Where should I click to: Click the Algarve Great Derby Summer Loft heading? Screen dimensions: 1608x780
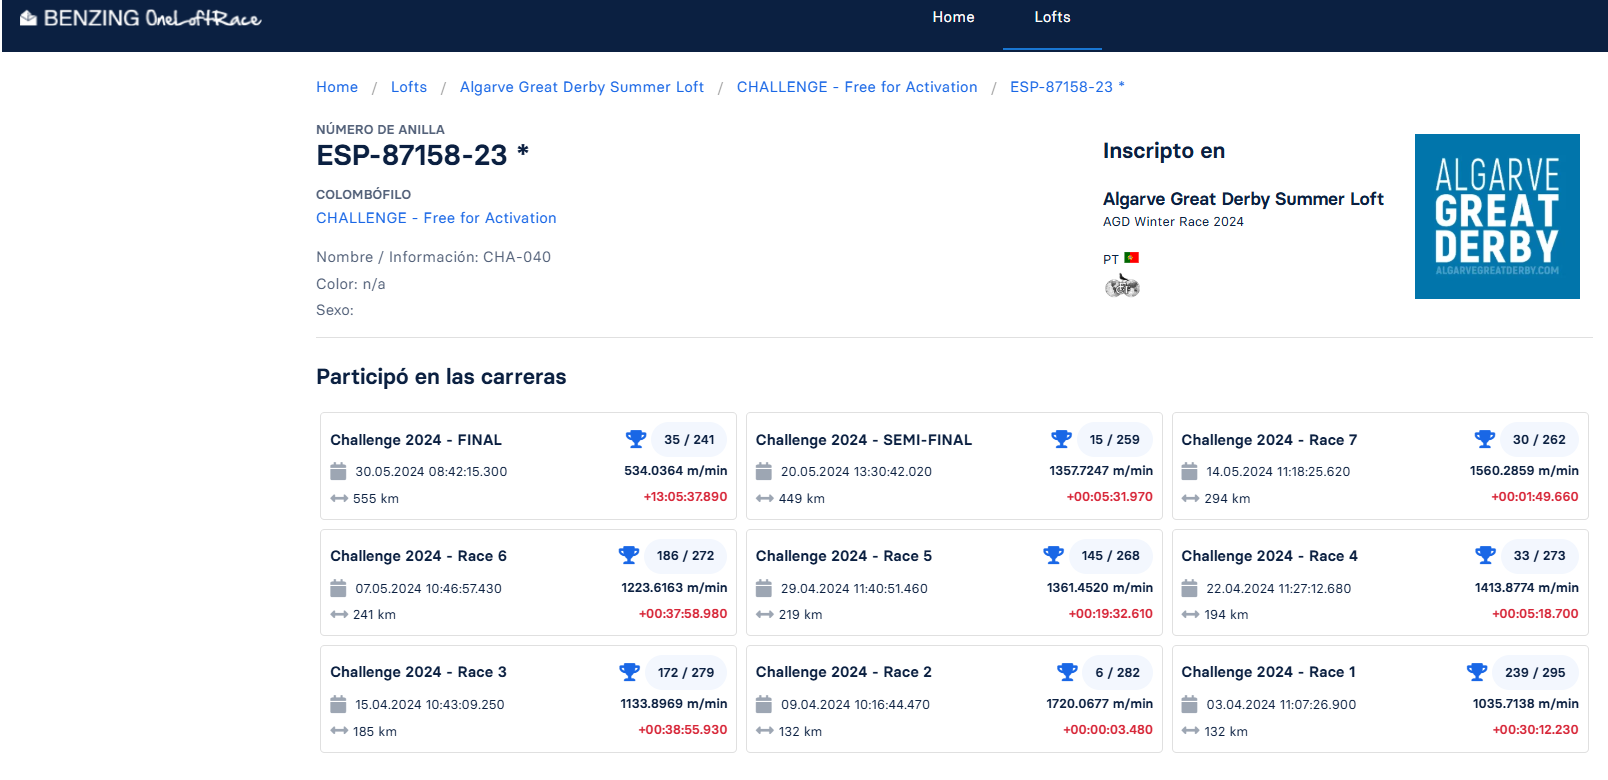pyautogui.click(x=1242, y=199)
